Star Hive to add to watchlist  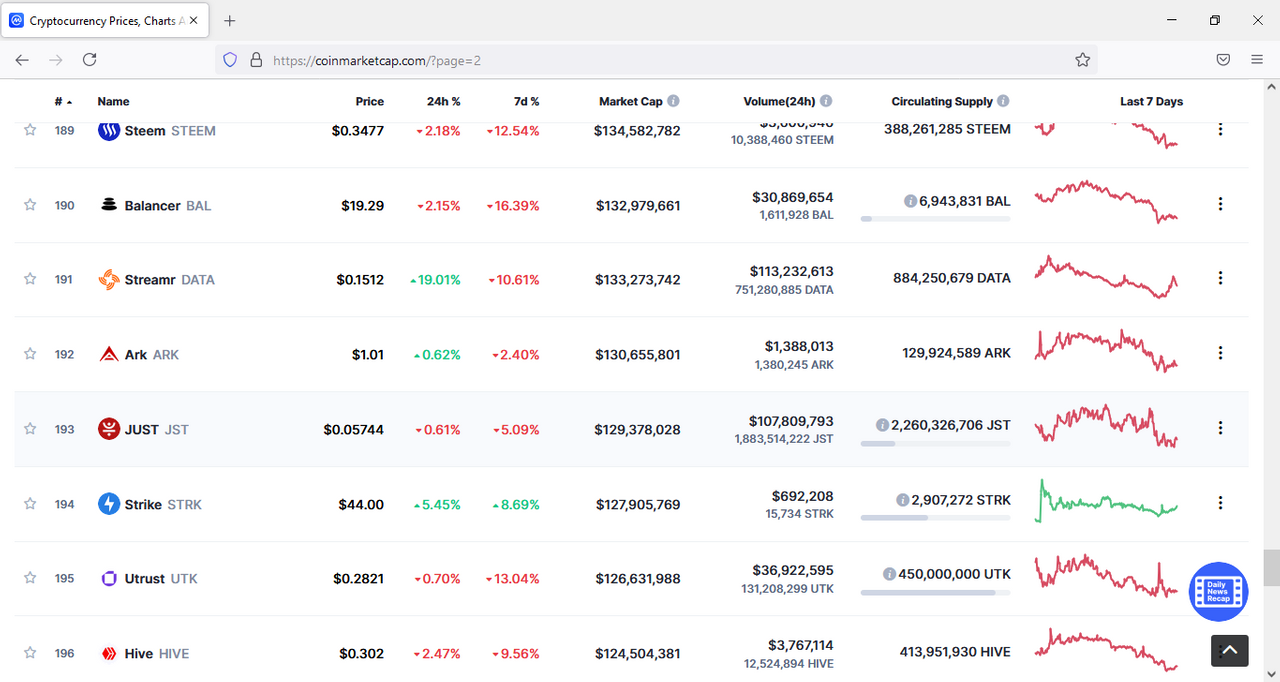pos(30,653)
